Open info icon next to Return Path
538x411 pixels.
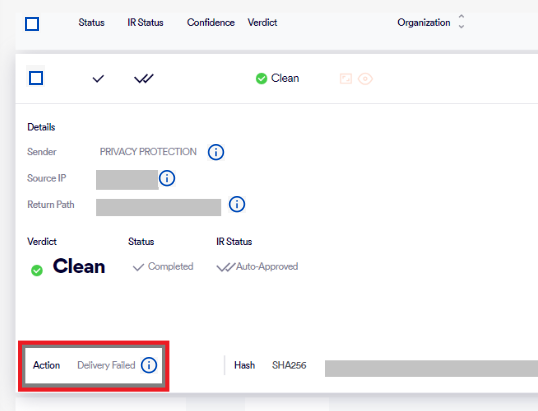237,204
